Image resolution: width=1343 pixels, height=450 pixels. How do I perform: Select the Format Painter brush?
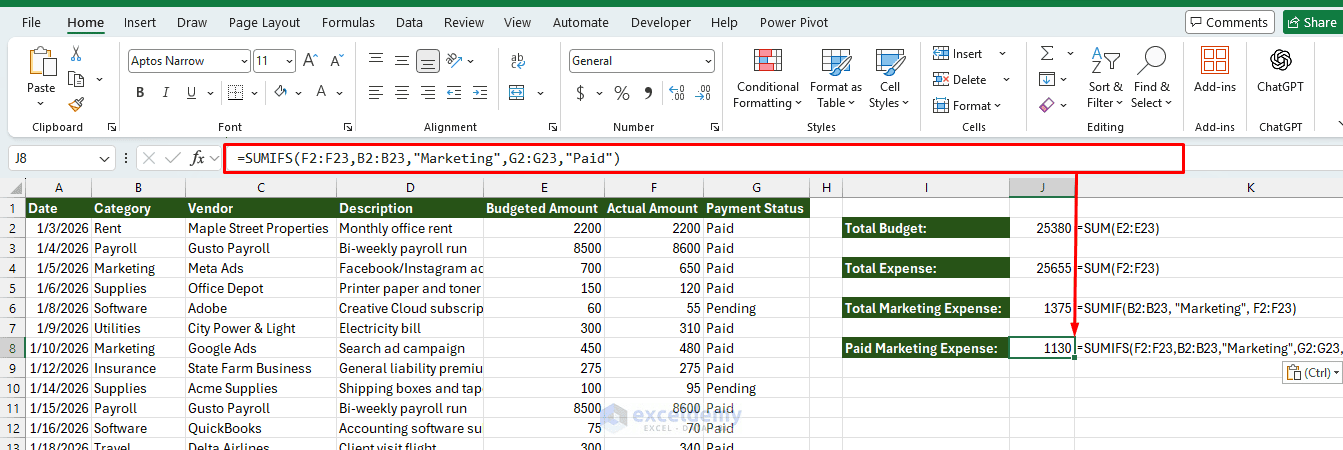point(76,104)
